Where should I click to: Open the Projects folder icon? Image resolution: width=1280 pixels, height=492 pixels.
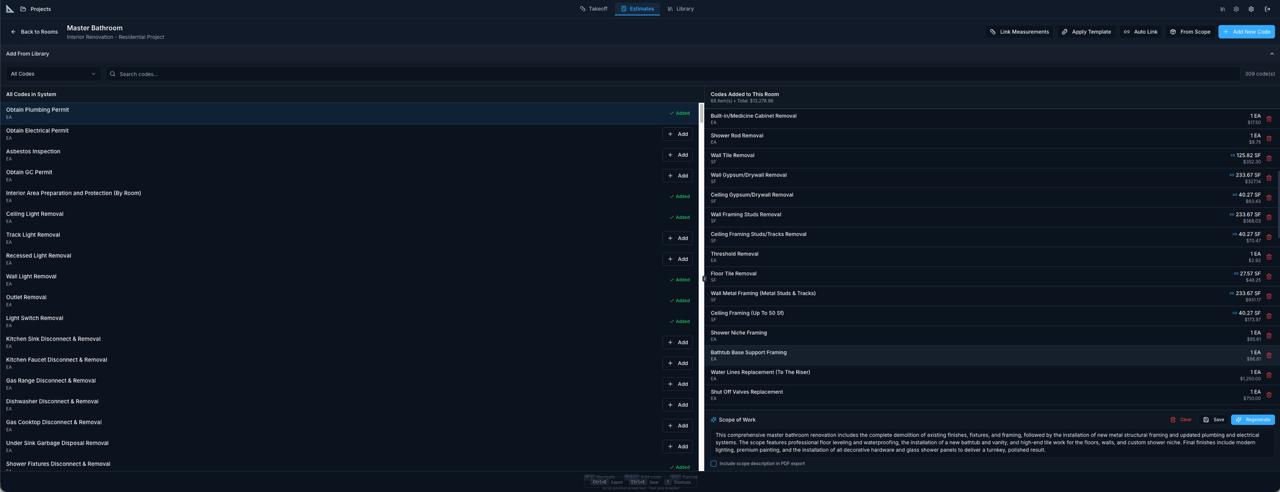(x=23, y=9)
